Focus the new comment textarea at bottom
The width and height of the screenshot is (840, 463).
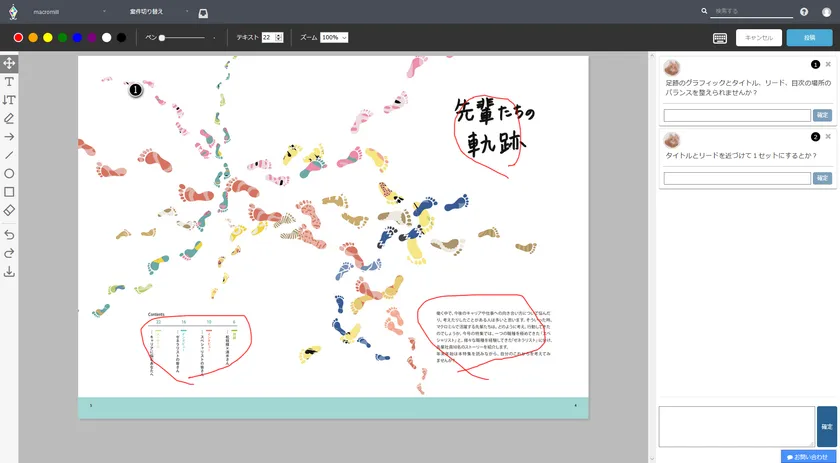(x=737, y=427)
